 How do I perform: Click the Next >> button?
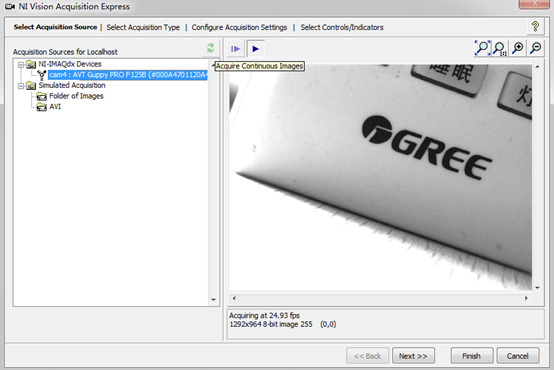pos(413,356)
